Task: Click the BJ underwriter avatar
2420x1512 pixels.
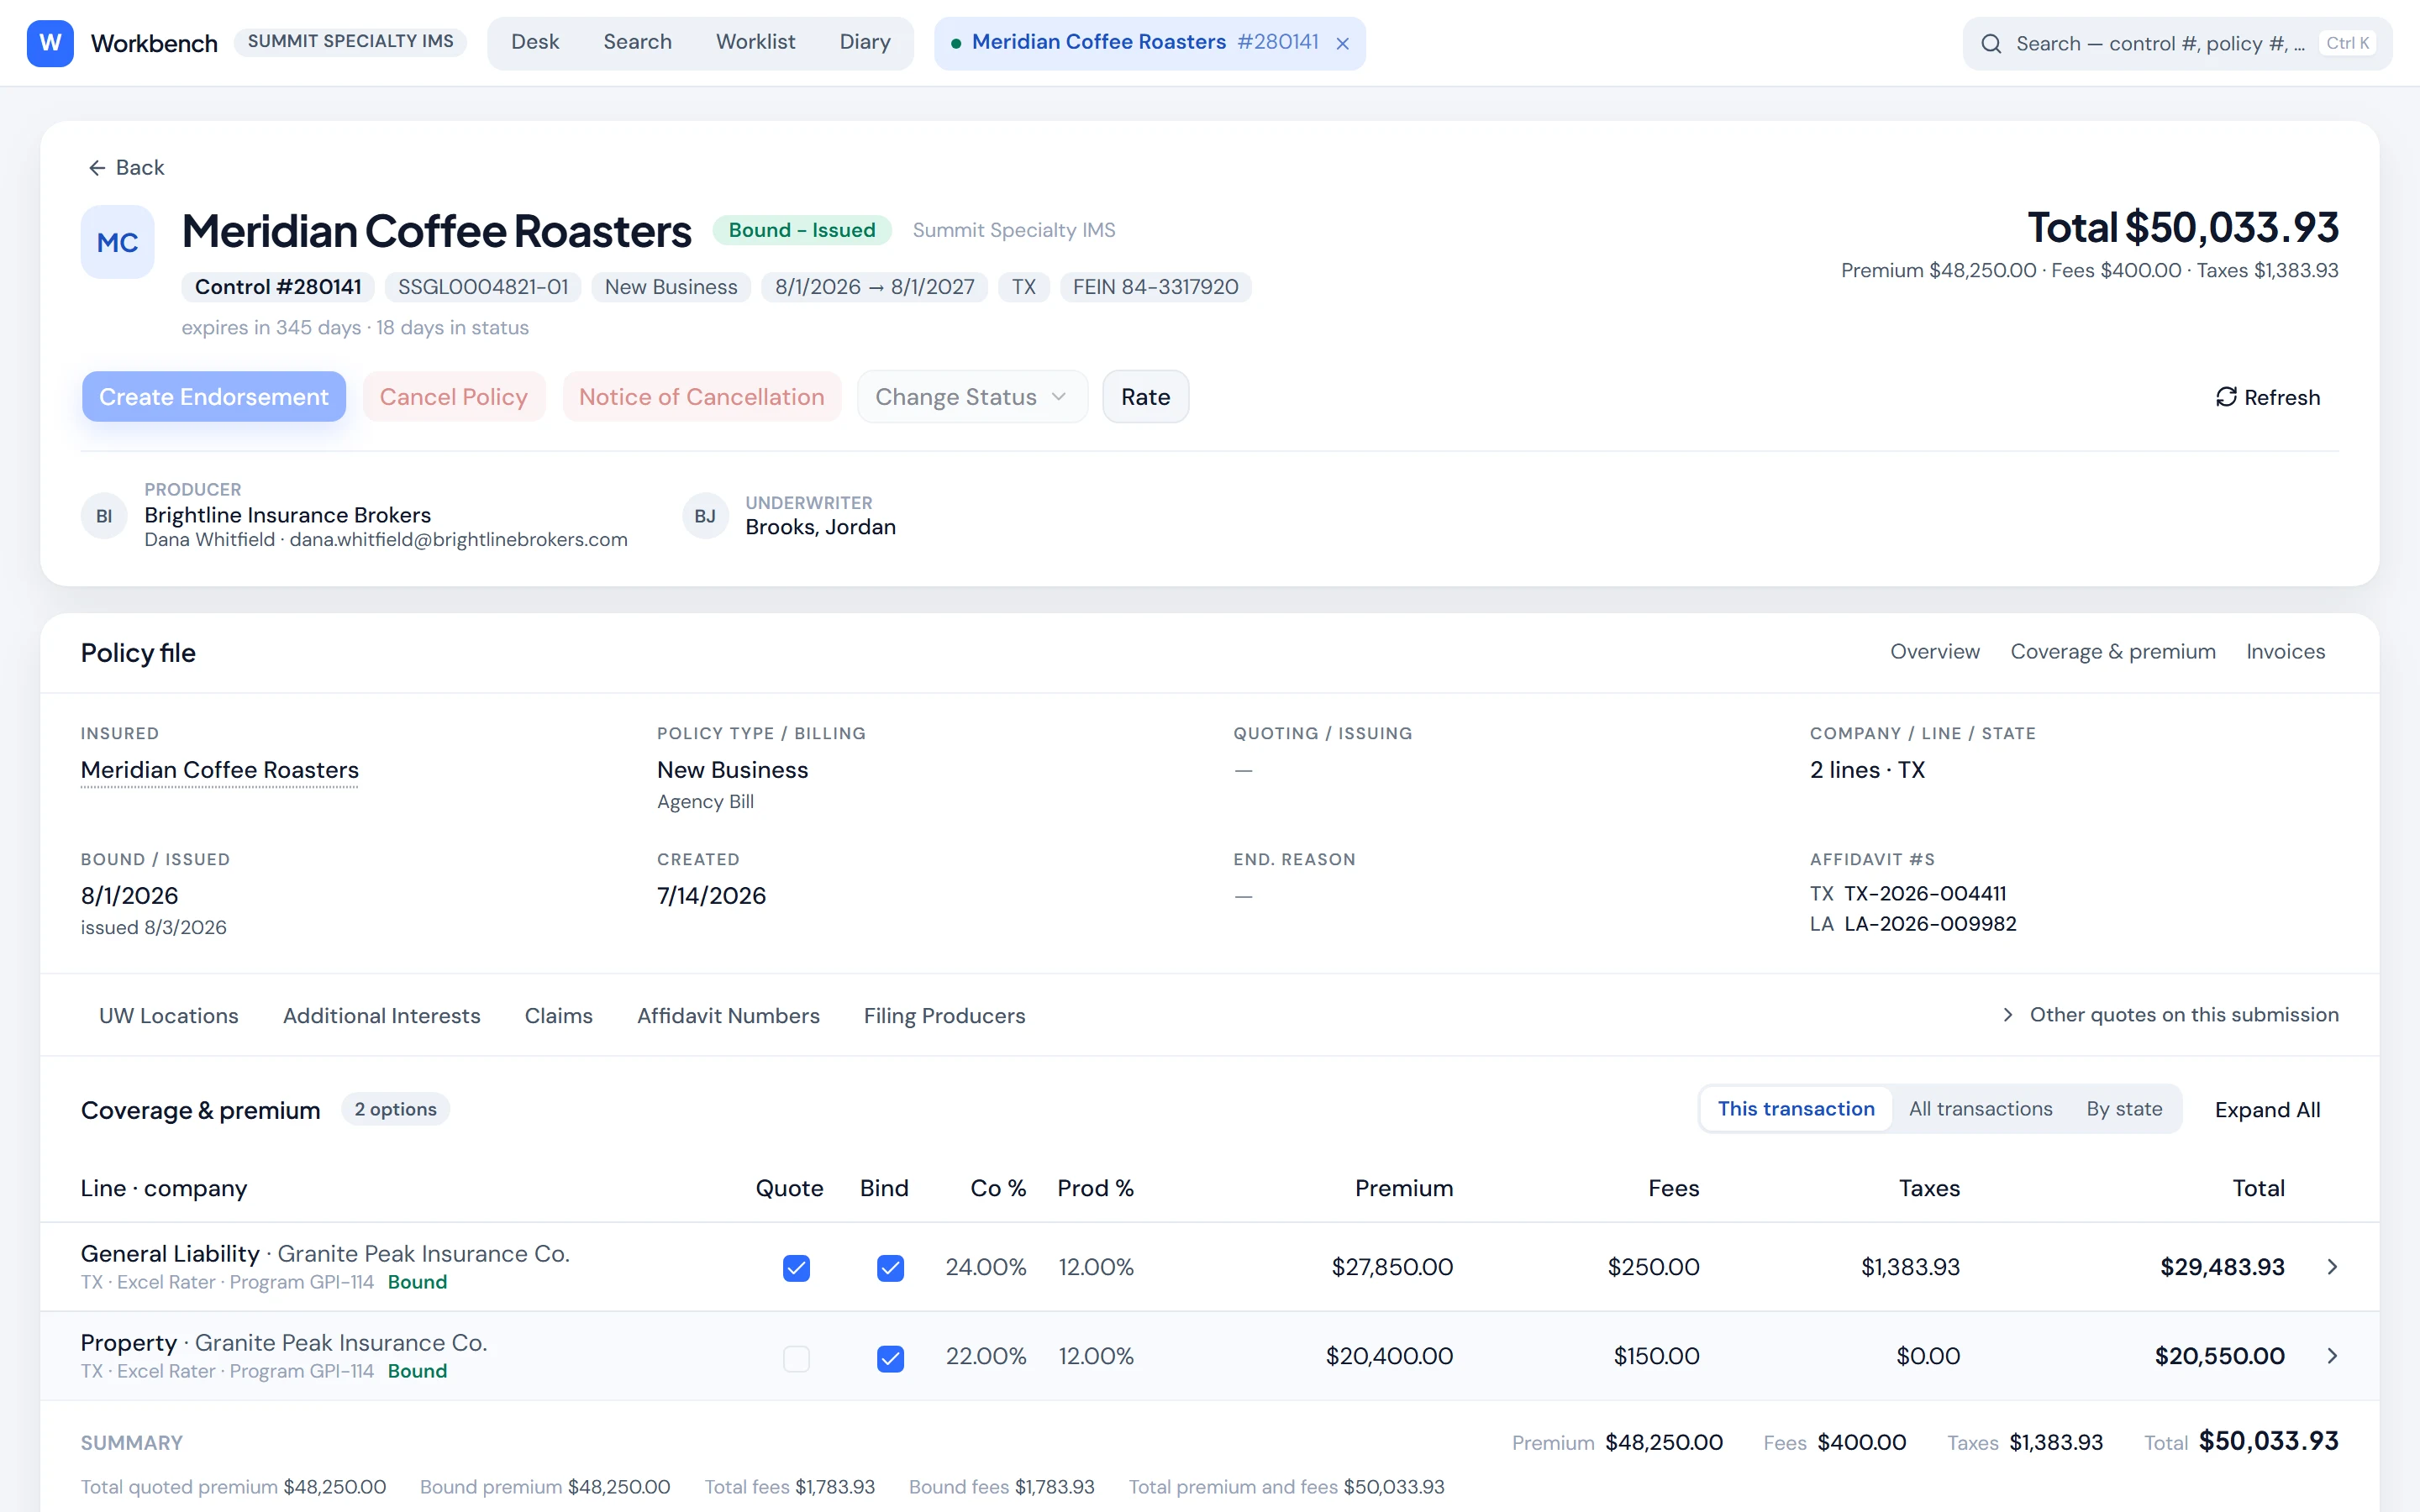Action: tap(705, 516)
